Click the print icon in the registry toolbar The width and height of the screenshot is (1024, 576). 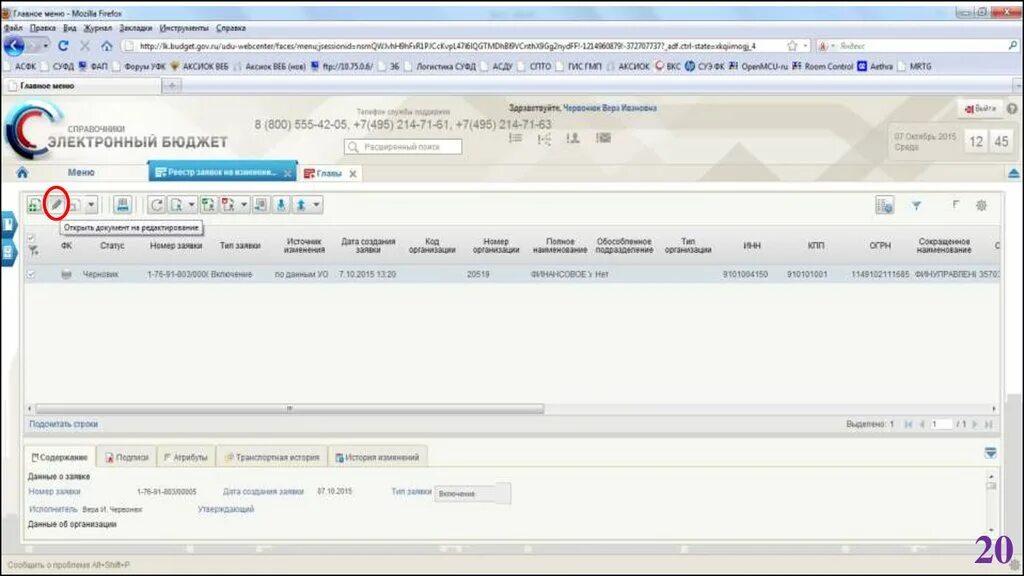point(122,205)
